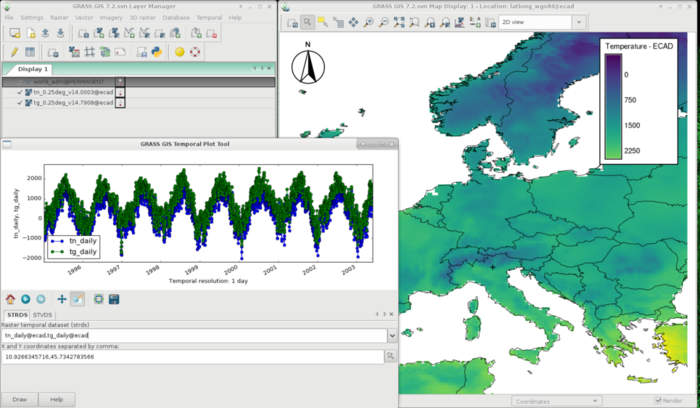Go back to previous plot view
Viewport: 700px width, 408px height.
(25, 299)
